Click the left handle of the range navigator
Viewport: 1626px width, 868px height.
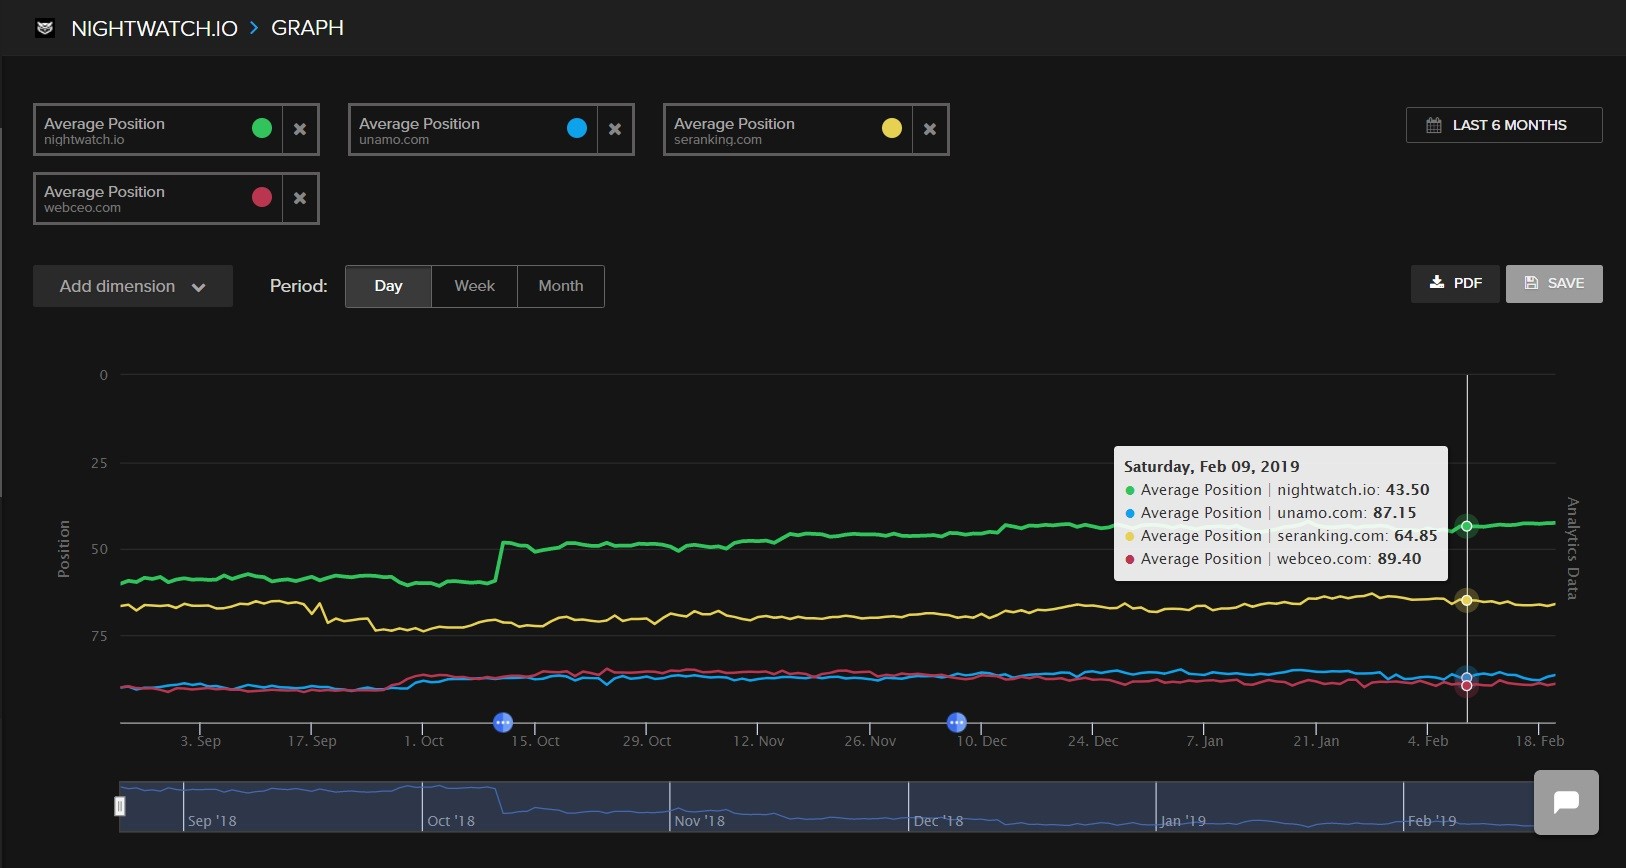(120, 806)
